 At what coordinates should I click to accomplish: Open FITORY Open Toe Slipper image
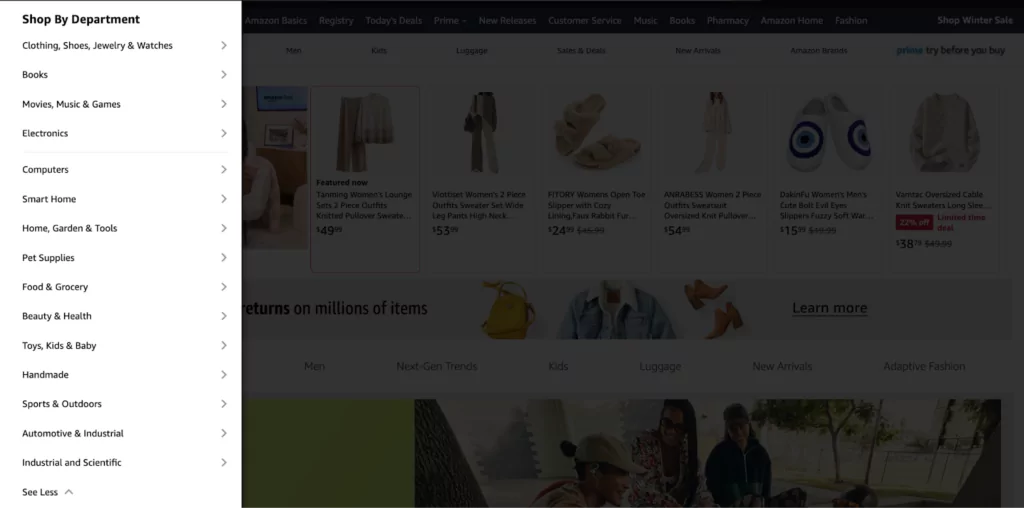[x=598, y=133]
